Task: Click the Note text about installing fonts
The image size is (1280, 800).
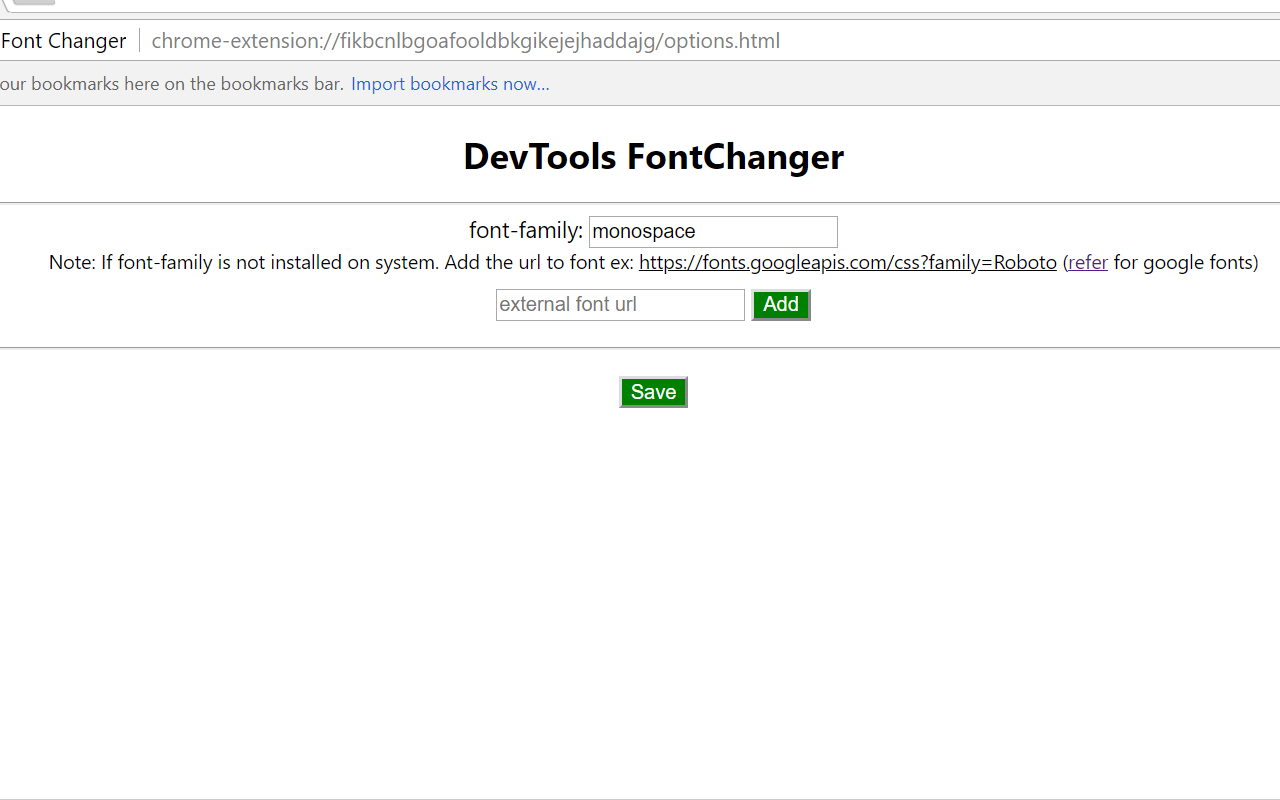Action: (340, 262)
